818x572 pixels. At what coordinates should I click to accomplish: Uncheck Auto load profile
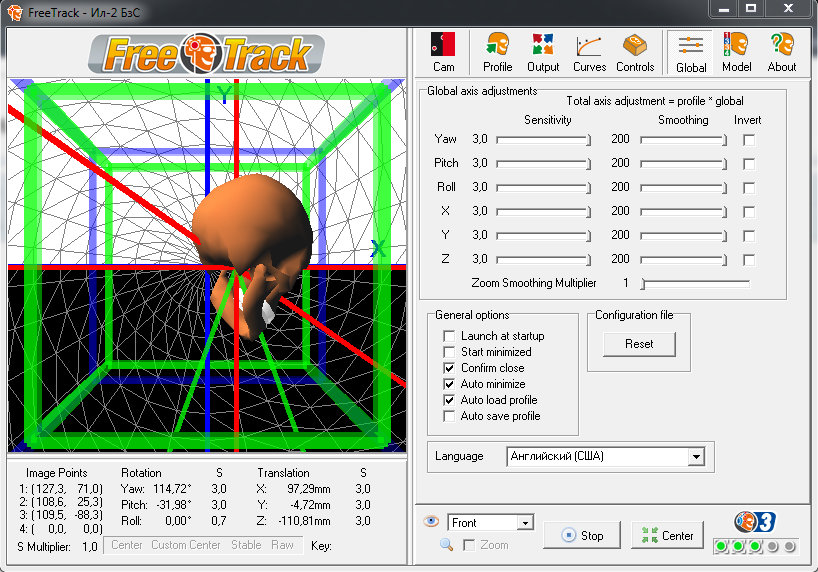(449, 400)
